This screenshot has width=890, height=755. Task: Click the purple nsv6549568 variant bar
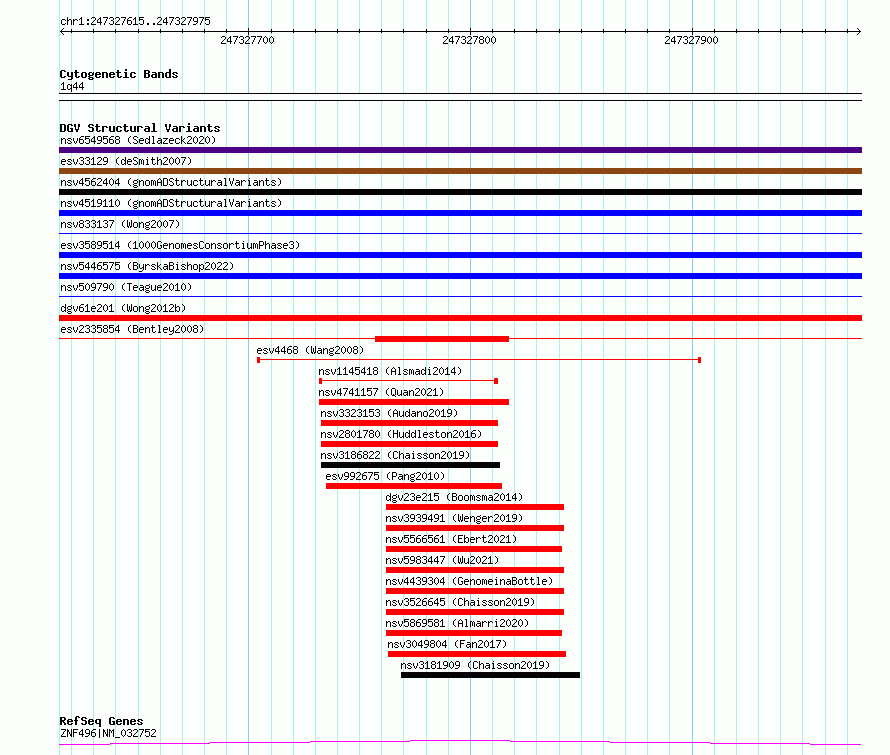click(460, 150)
